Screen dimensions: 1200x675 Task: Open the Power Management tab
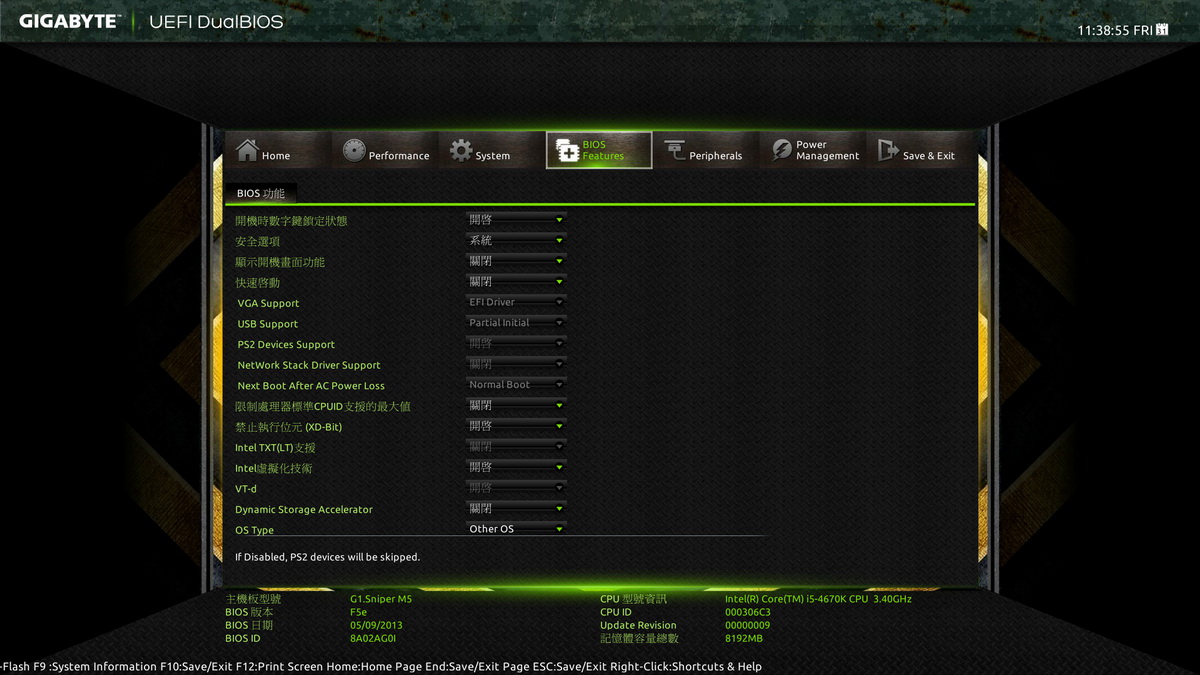coord(815,151)
